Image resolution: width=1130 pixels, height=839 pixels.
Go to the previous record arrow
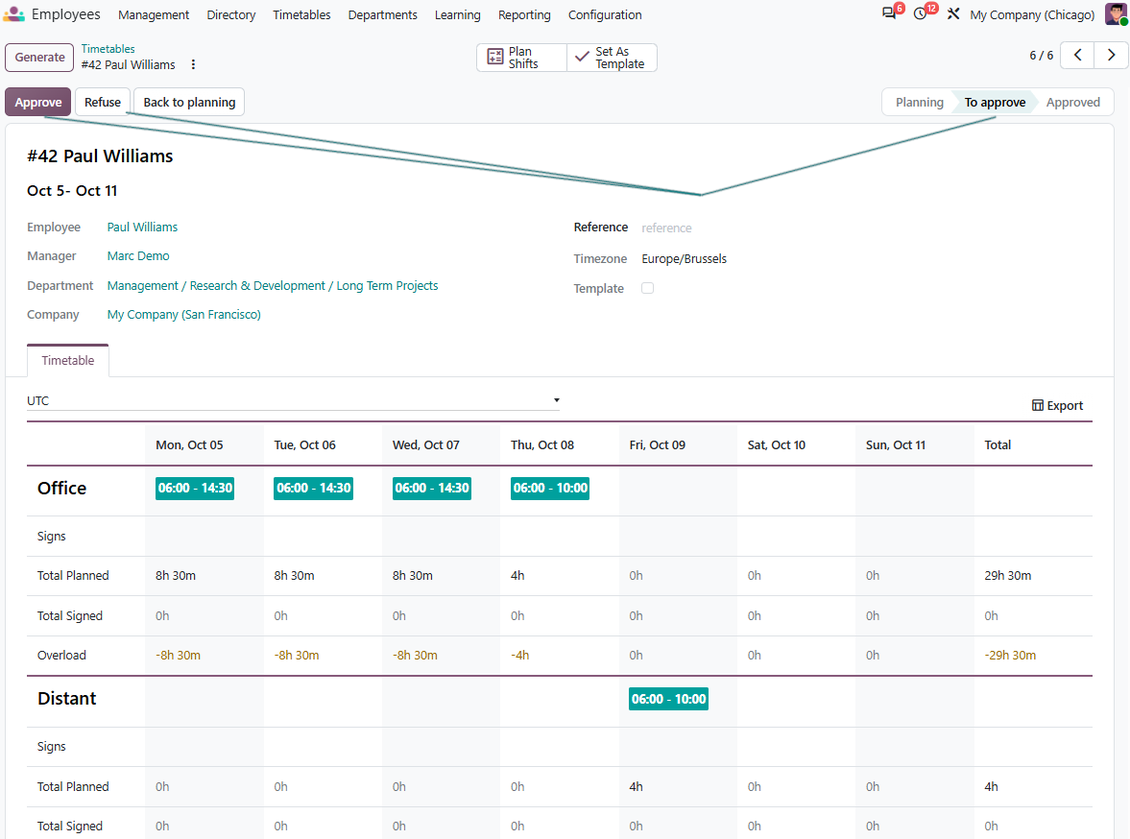(1077, 55)
